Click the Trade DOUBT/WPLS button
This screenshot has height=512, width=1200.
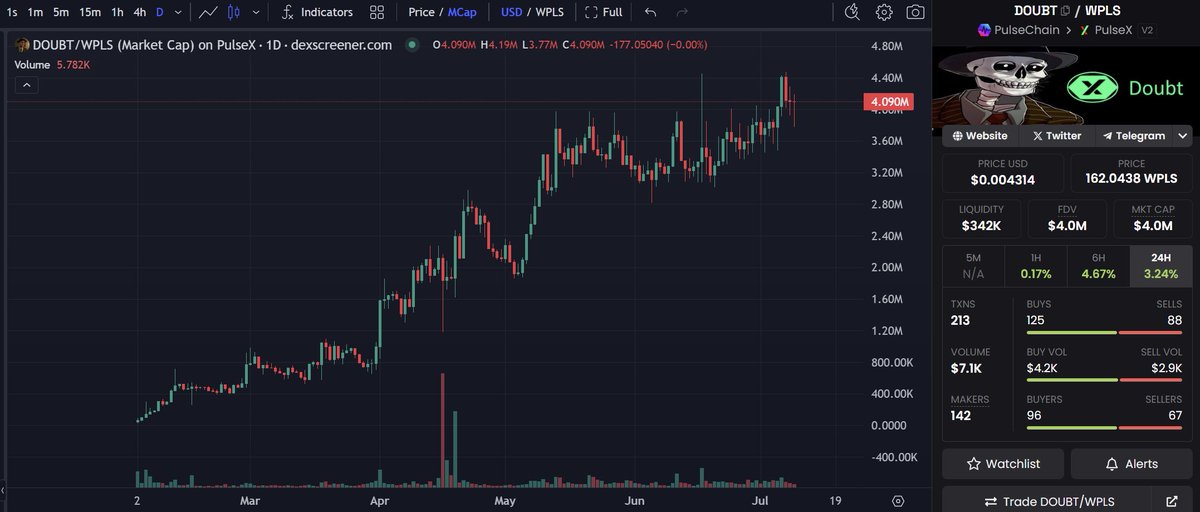(1049, 500)
